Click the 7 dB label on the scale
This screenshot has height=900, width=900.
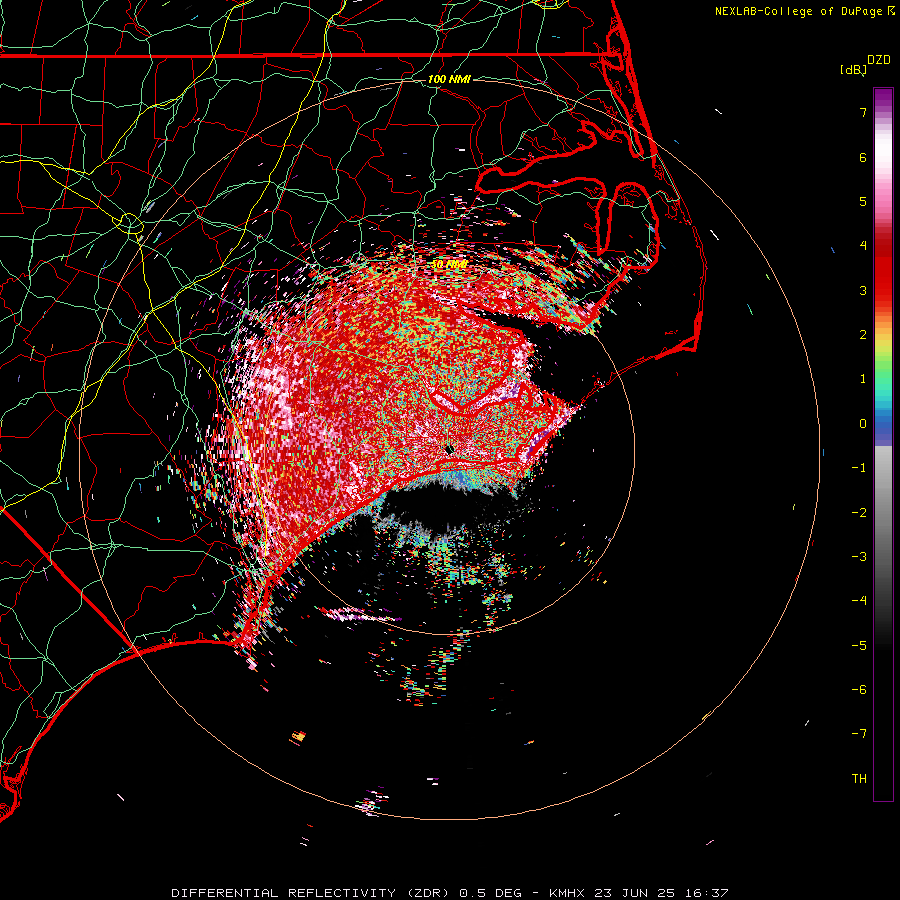click(863, 112)
